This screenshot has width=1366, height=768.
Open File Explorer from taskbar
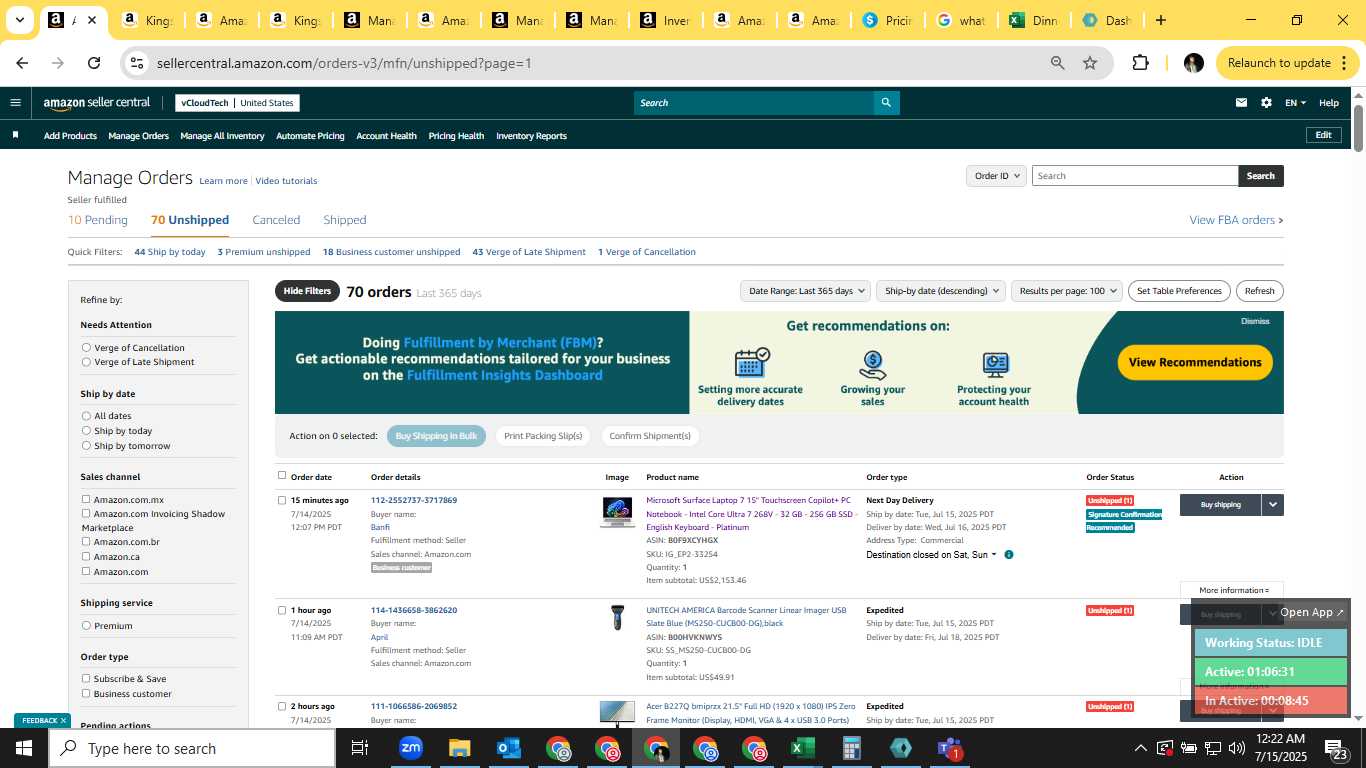pos(460,748)
